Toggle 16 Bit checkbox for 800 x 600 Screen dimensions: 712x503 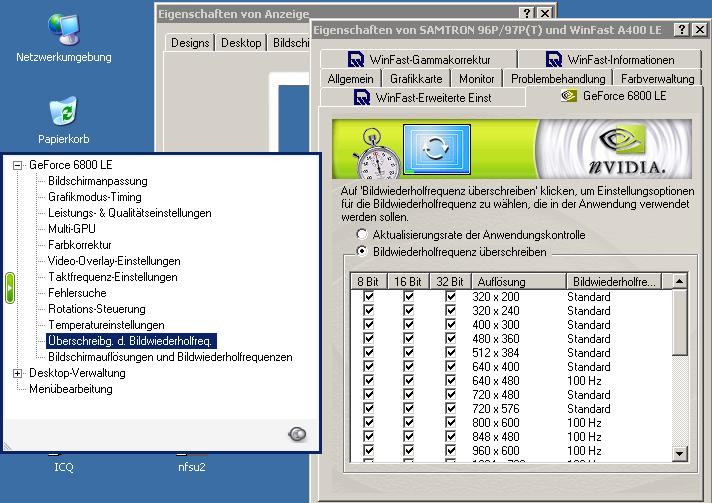409,422
